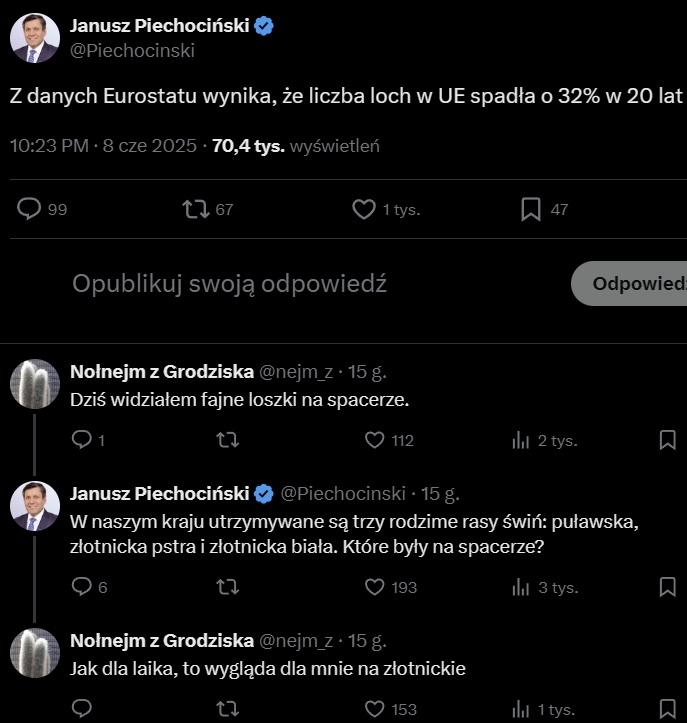Open the cactus avatar of the first reply
This screenshot has height=723, width=687.
[35, 384]
